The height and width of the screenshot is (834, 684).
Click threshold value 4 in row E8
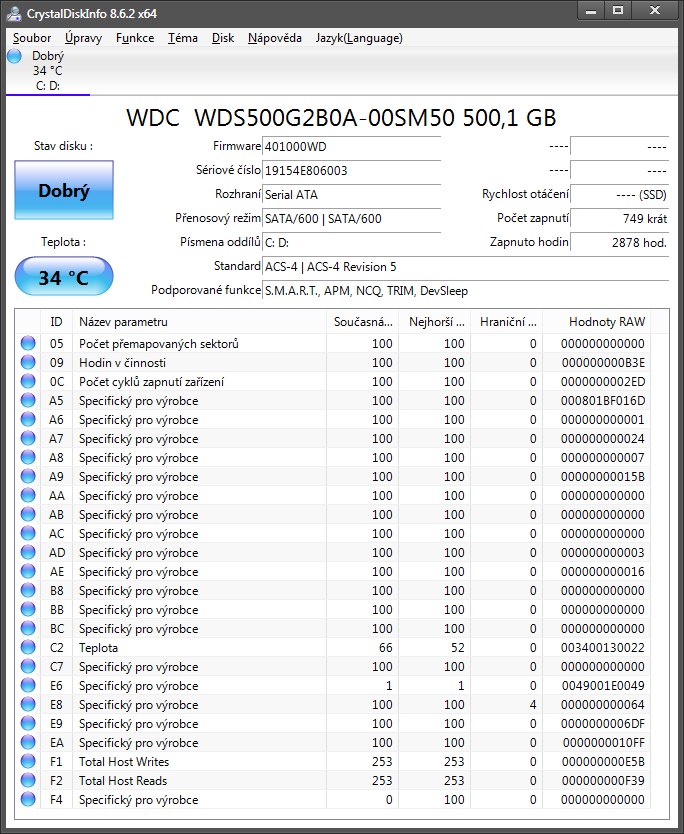533,705
